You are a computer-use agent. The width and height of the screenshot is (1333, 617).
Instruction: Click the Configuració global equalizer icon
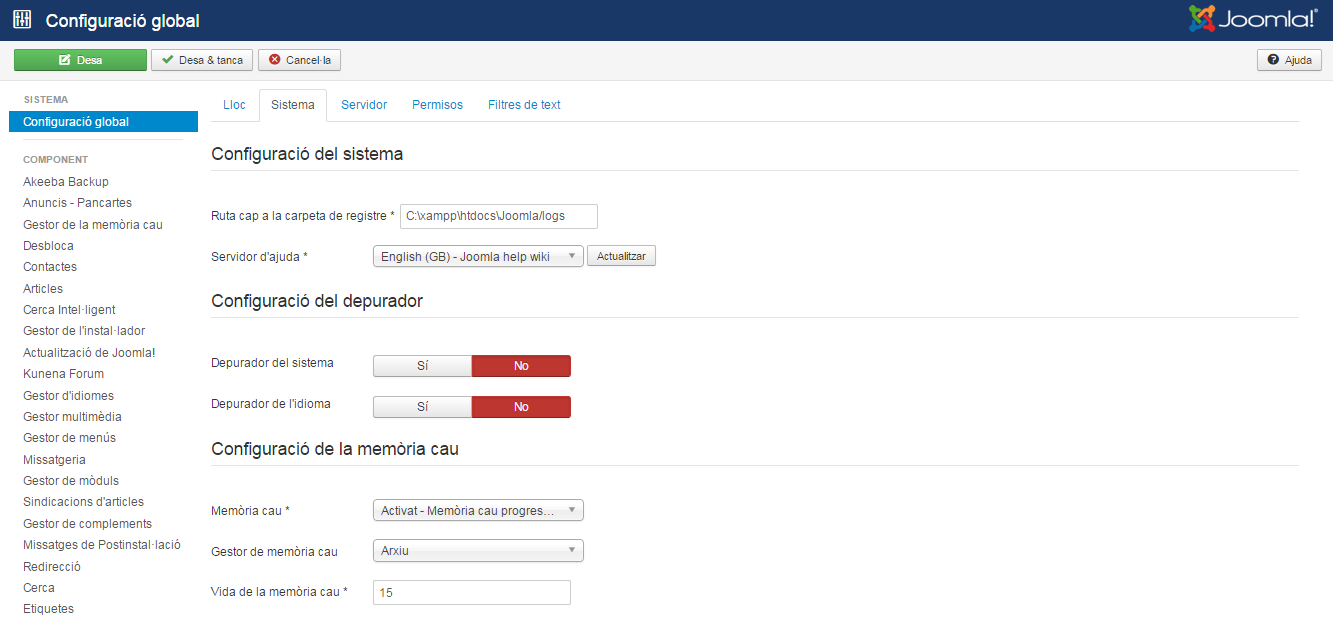pos(22,19)
